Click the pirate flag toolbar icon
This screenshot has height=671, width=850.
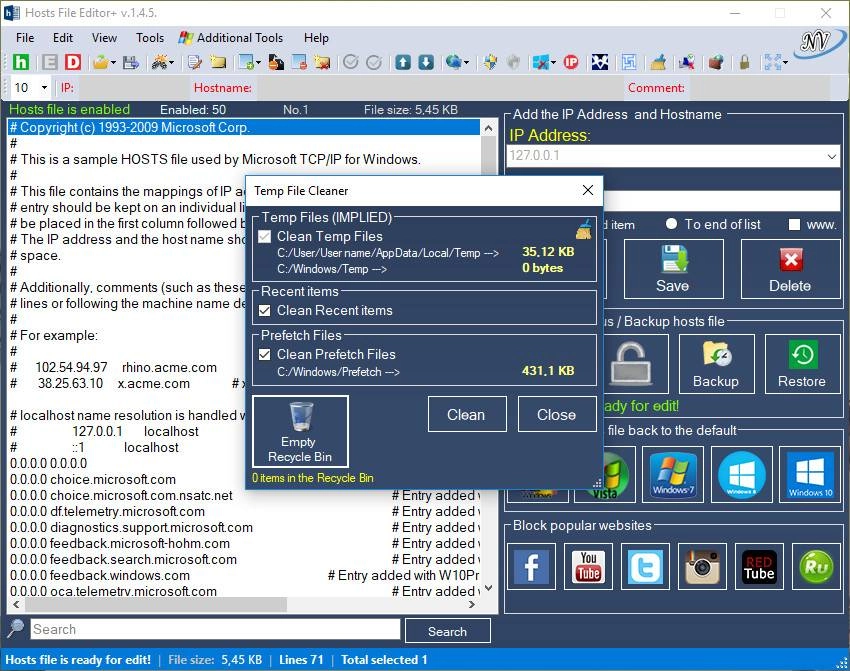(600, 62)
